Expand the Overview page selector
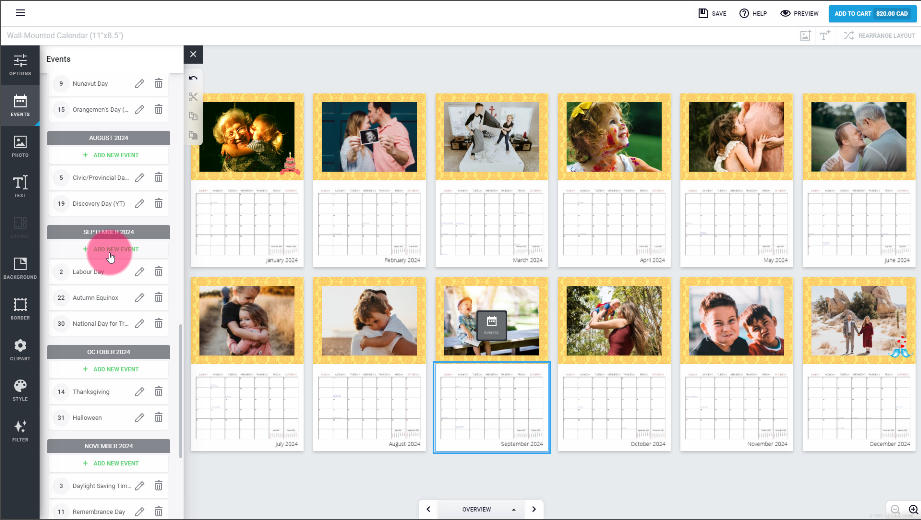The width and height of the screenshot is (921, 520). coord(514,509)
